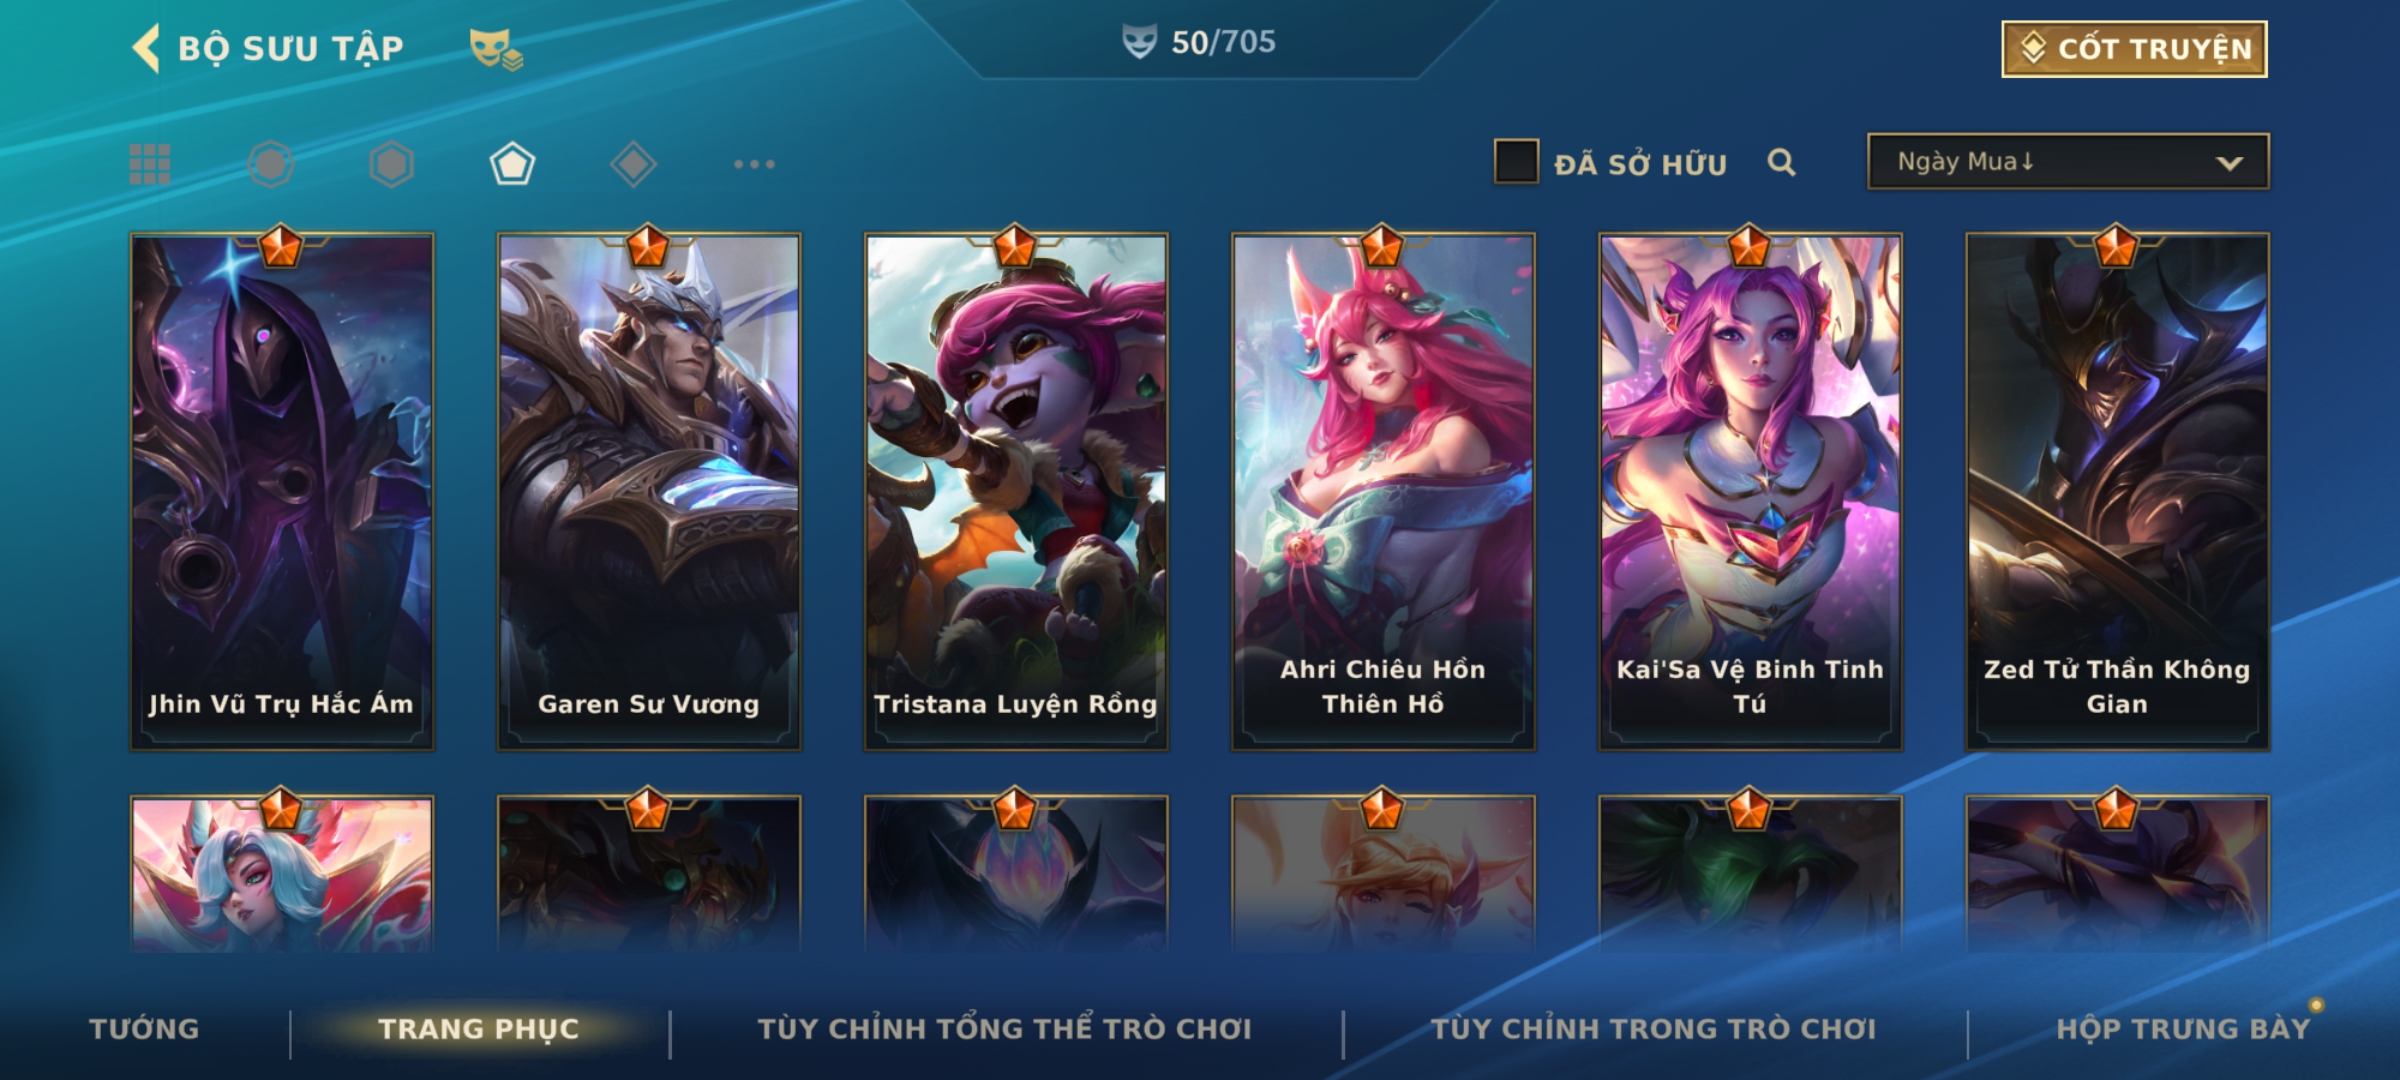Open the Ngày Mua sort dropdown
The height and width of the screenshot is (1080, 2400).
(x=2068, y=161)
